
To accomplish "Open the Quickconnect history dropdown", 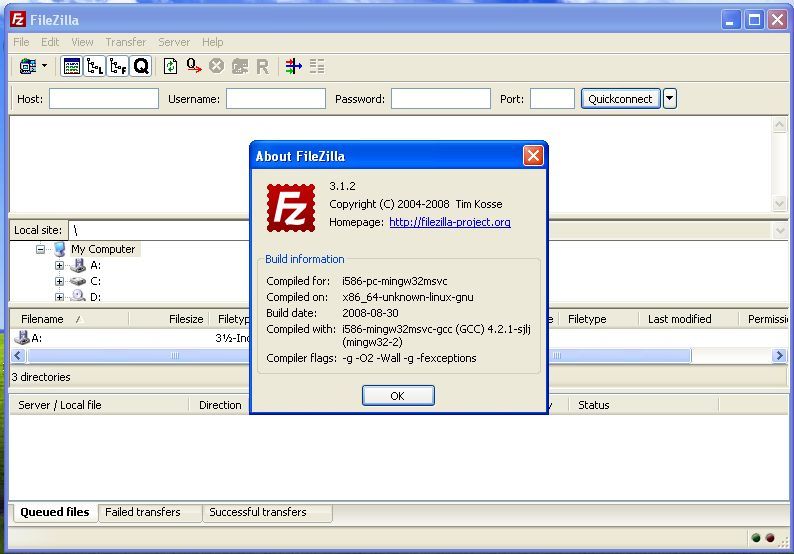I will point(669,99).
